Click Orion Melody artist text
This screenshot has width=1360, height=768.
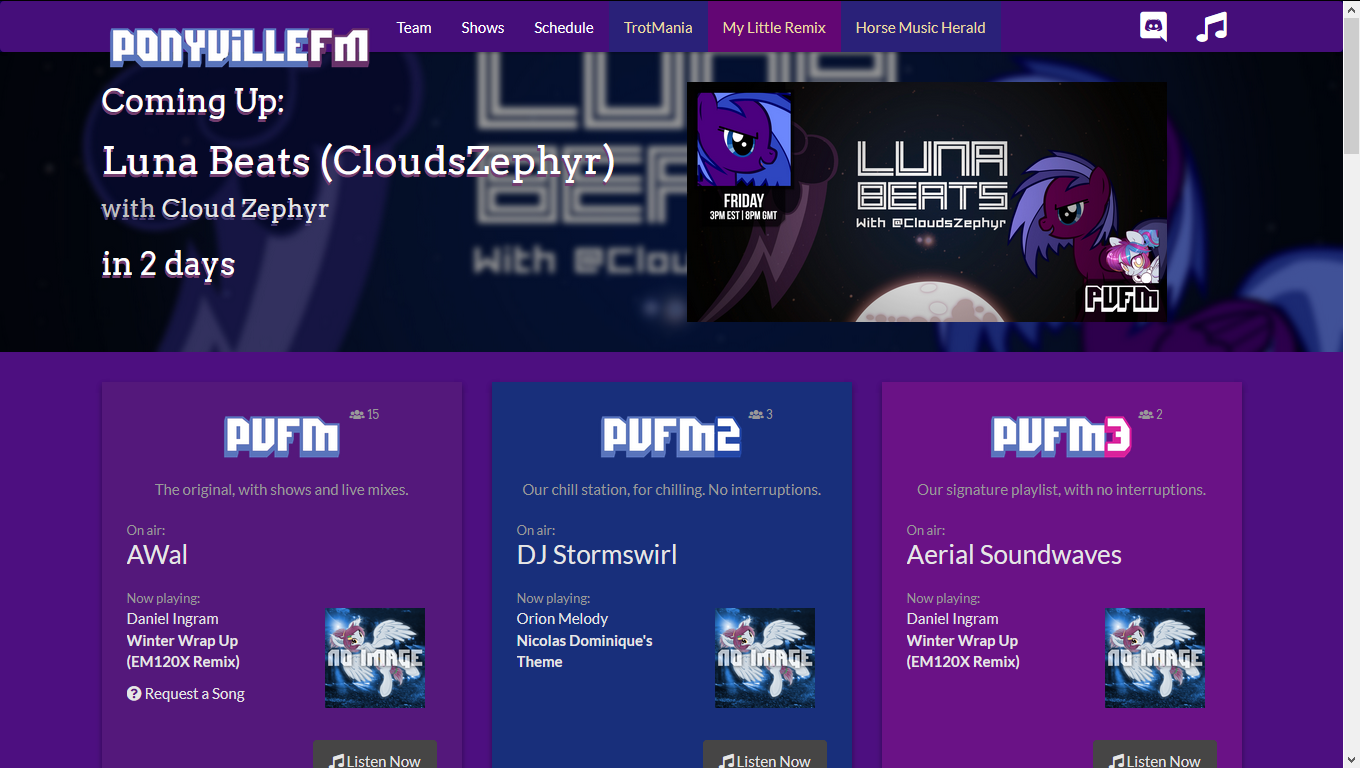(x=562, y=618)
